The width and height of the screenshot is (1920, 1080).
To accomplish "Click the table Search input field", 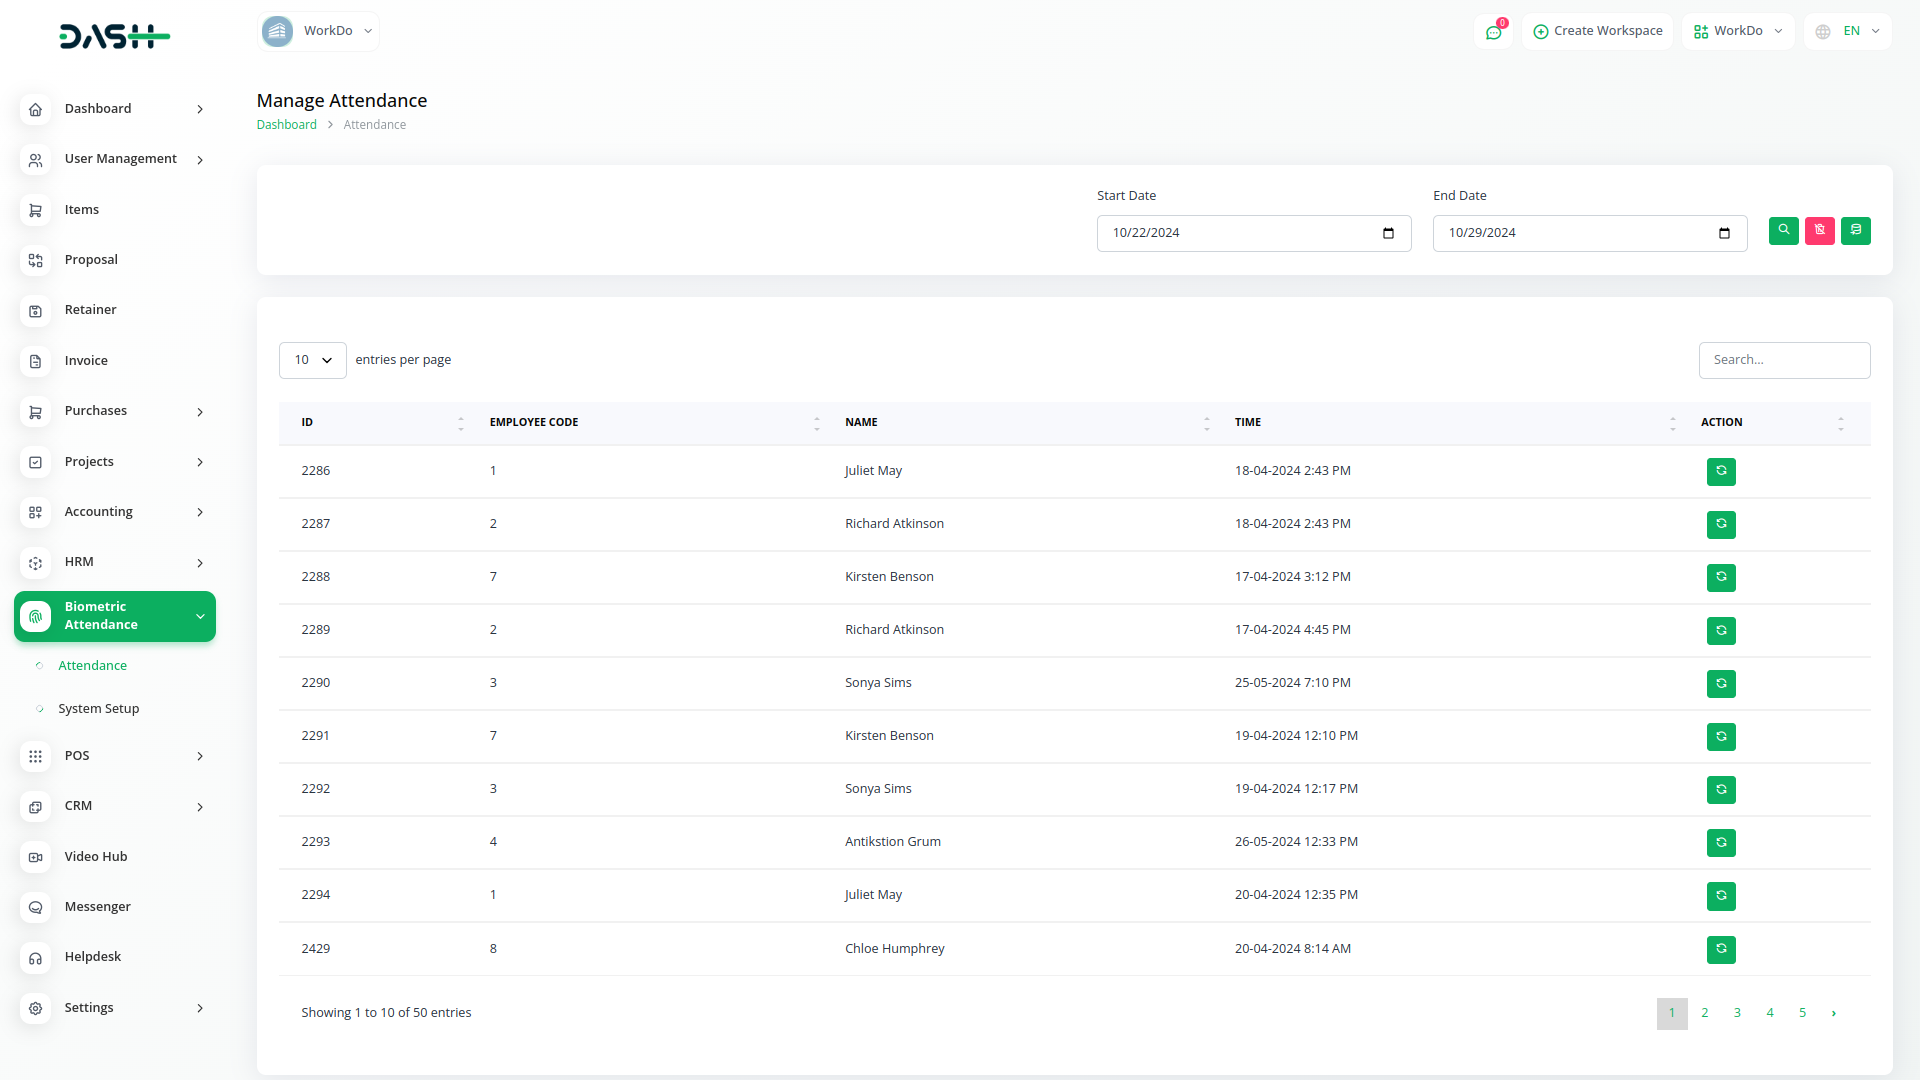I will click(1783, 360).
